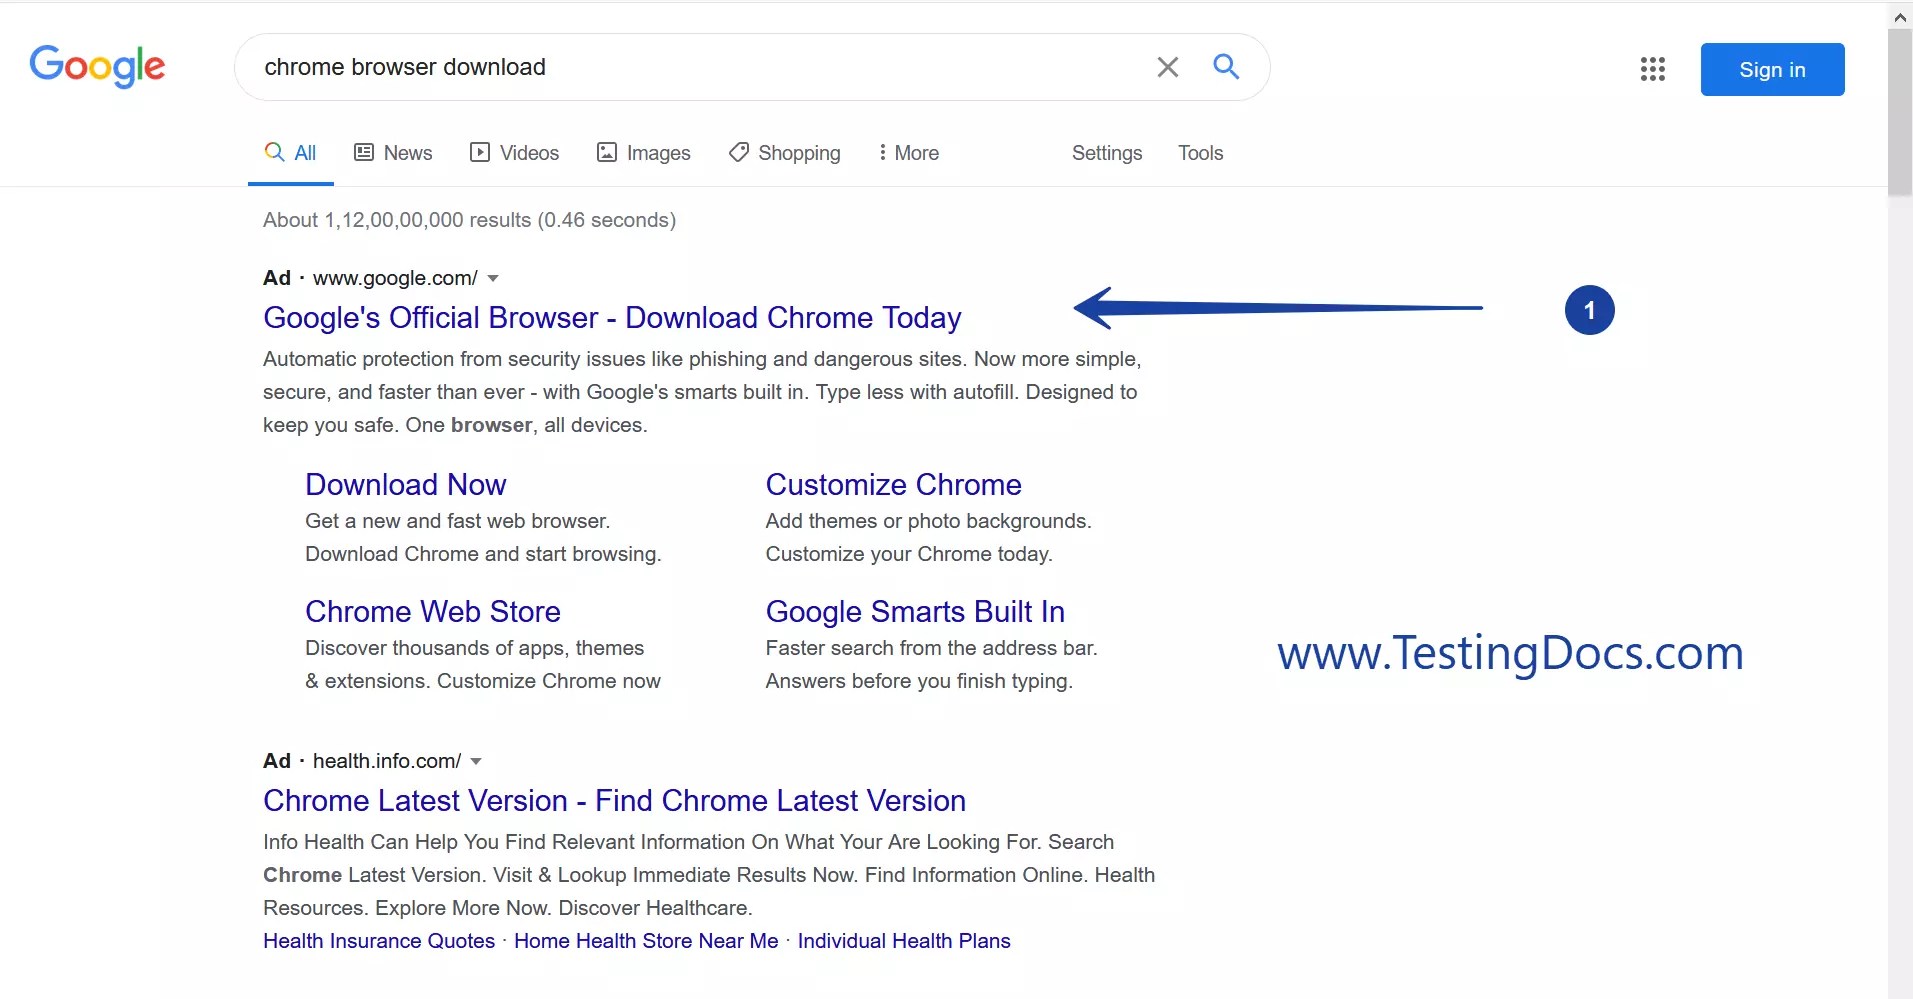Open the Download Now link
Viewport: 1913px width, 999px height.
(405, 485)
